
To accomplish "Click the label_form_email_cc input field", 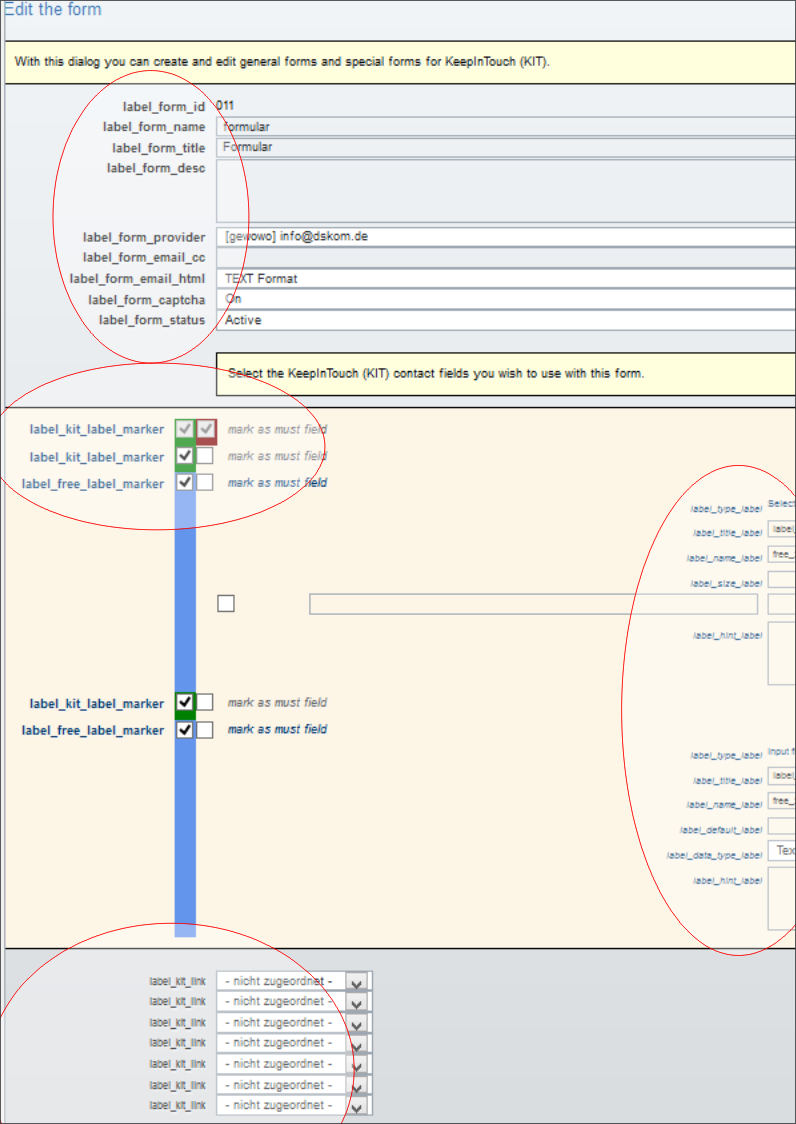I will coord(506,257).
